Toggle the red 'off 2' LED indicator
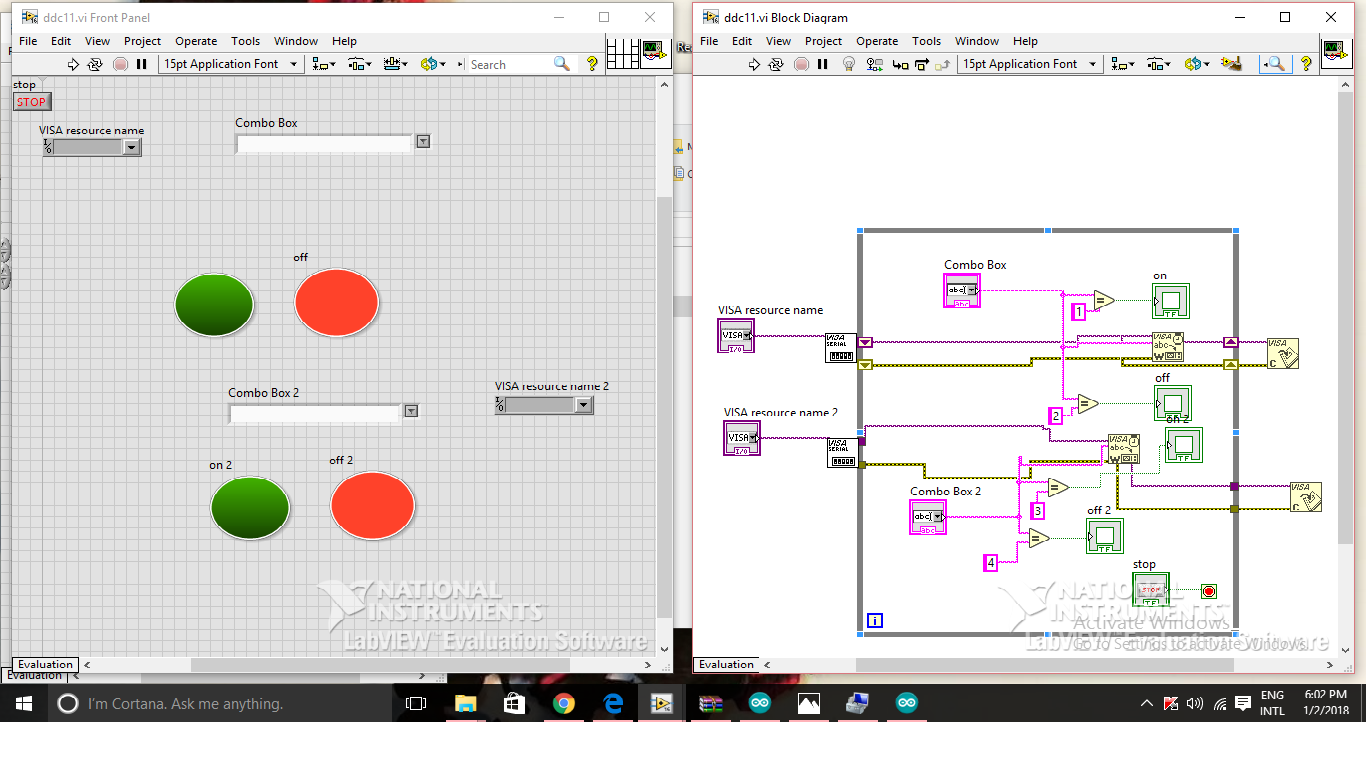The height and width of the screenshot is (768, 1366). (x=372, y=505)
